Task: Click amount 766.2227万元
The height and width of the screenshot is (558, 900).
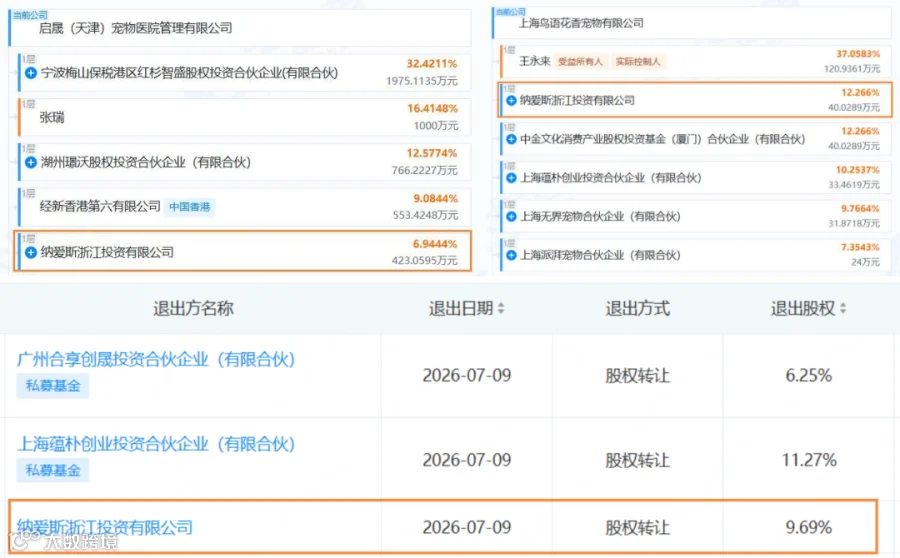Action: (x=425, y=170)
